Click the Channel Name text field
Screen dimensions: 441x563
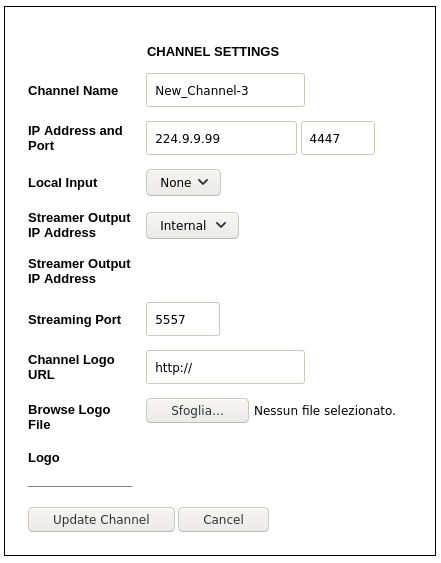(x=225, y=90)
